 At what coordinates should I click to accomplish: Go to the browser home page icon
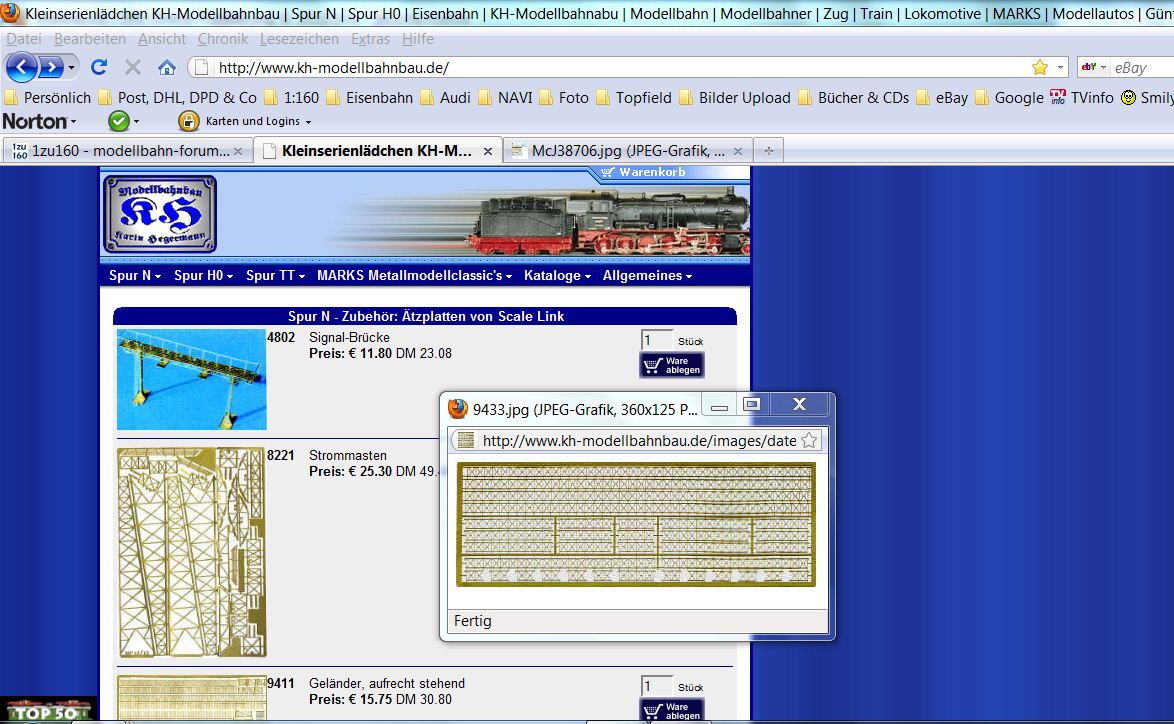click(x=167, y=67)
